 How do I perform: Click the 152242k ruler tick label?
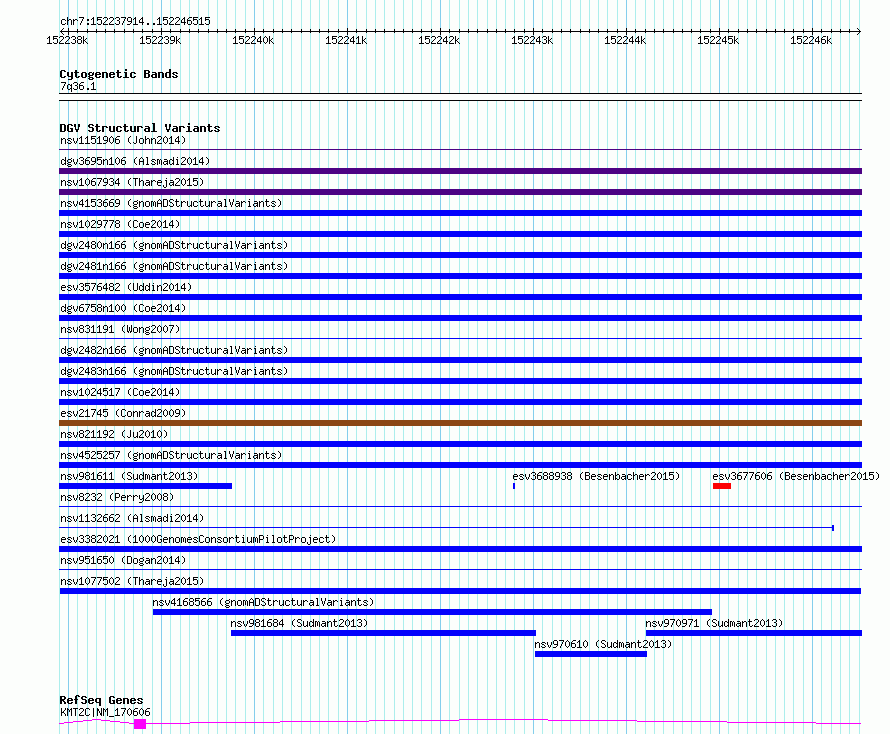click(x=439, y=40)
